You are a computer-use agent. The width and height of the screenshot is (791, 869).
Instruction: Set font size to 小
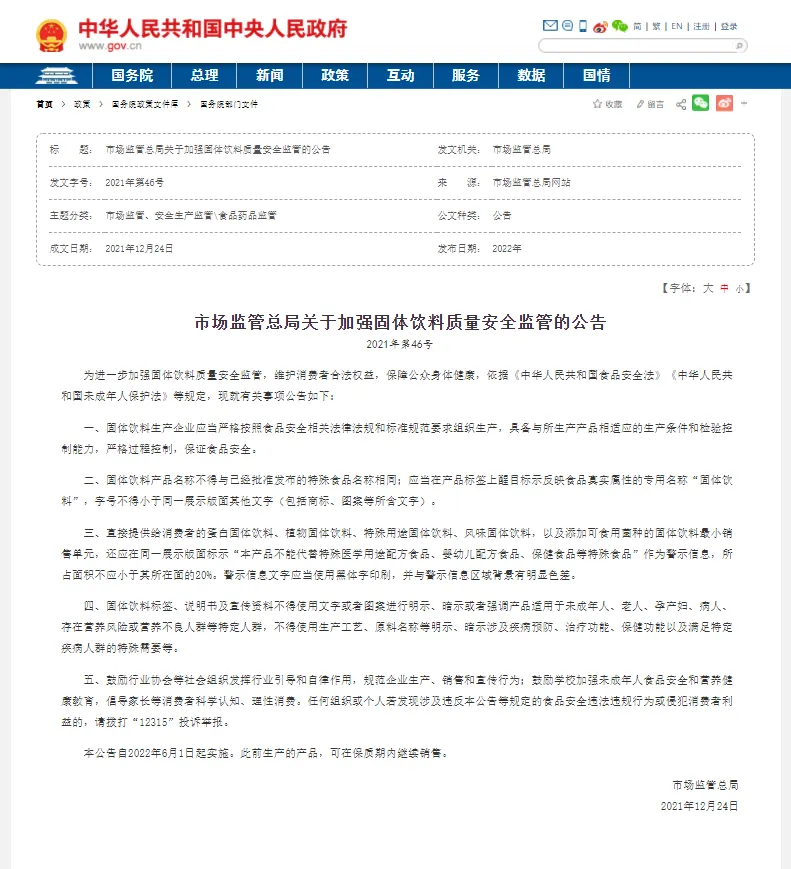click(739, 289)
